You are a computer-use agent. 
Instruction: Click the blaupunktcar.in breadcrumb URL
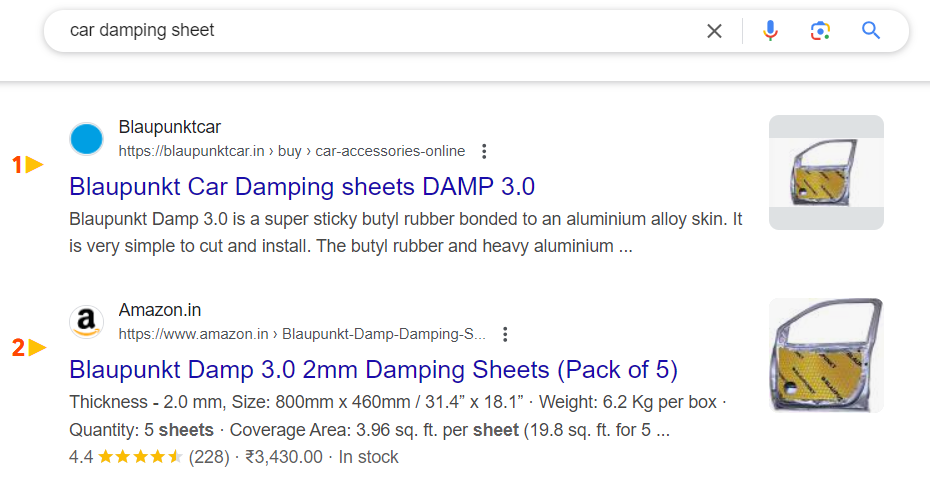point(291,152)
